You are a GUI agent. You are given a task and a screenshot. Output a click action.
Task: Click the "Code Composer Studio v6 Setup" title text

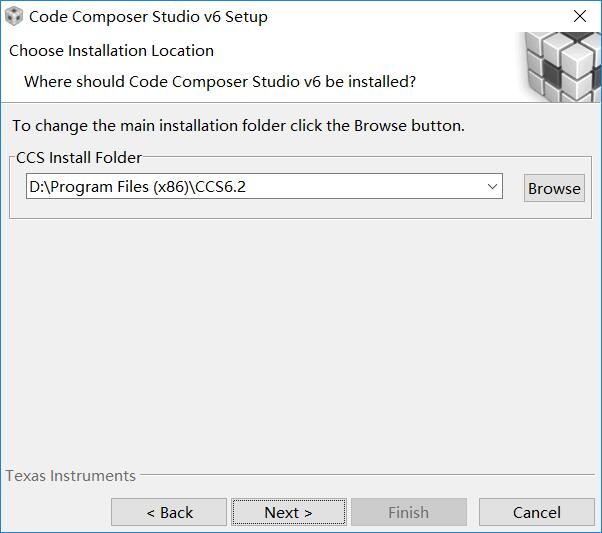pyautogui.click(x=148, y=17)
